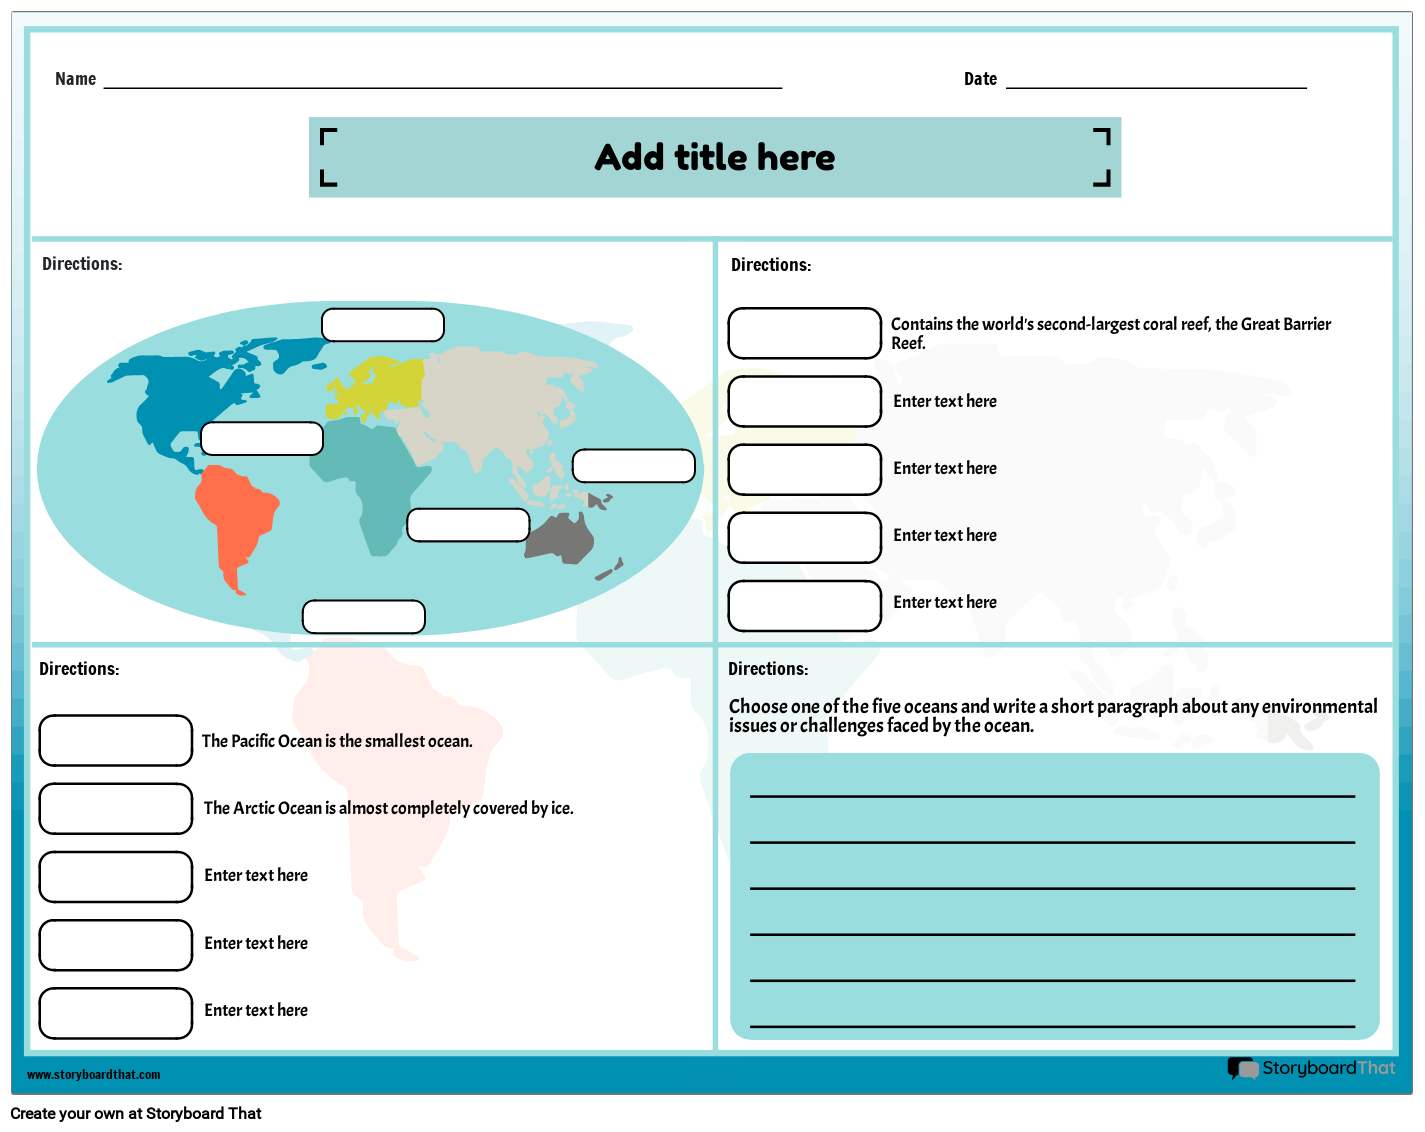Select the label box below Africa near Australia
Image resolution: width=1425 pixels, height=1132 pixels.
468,525
